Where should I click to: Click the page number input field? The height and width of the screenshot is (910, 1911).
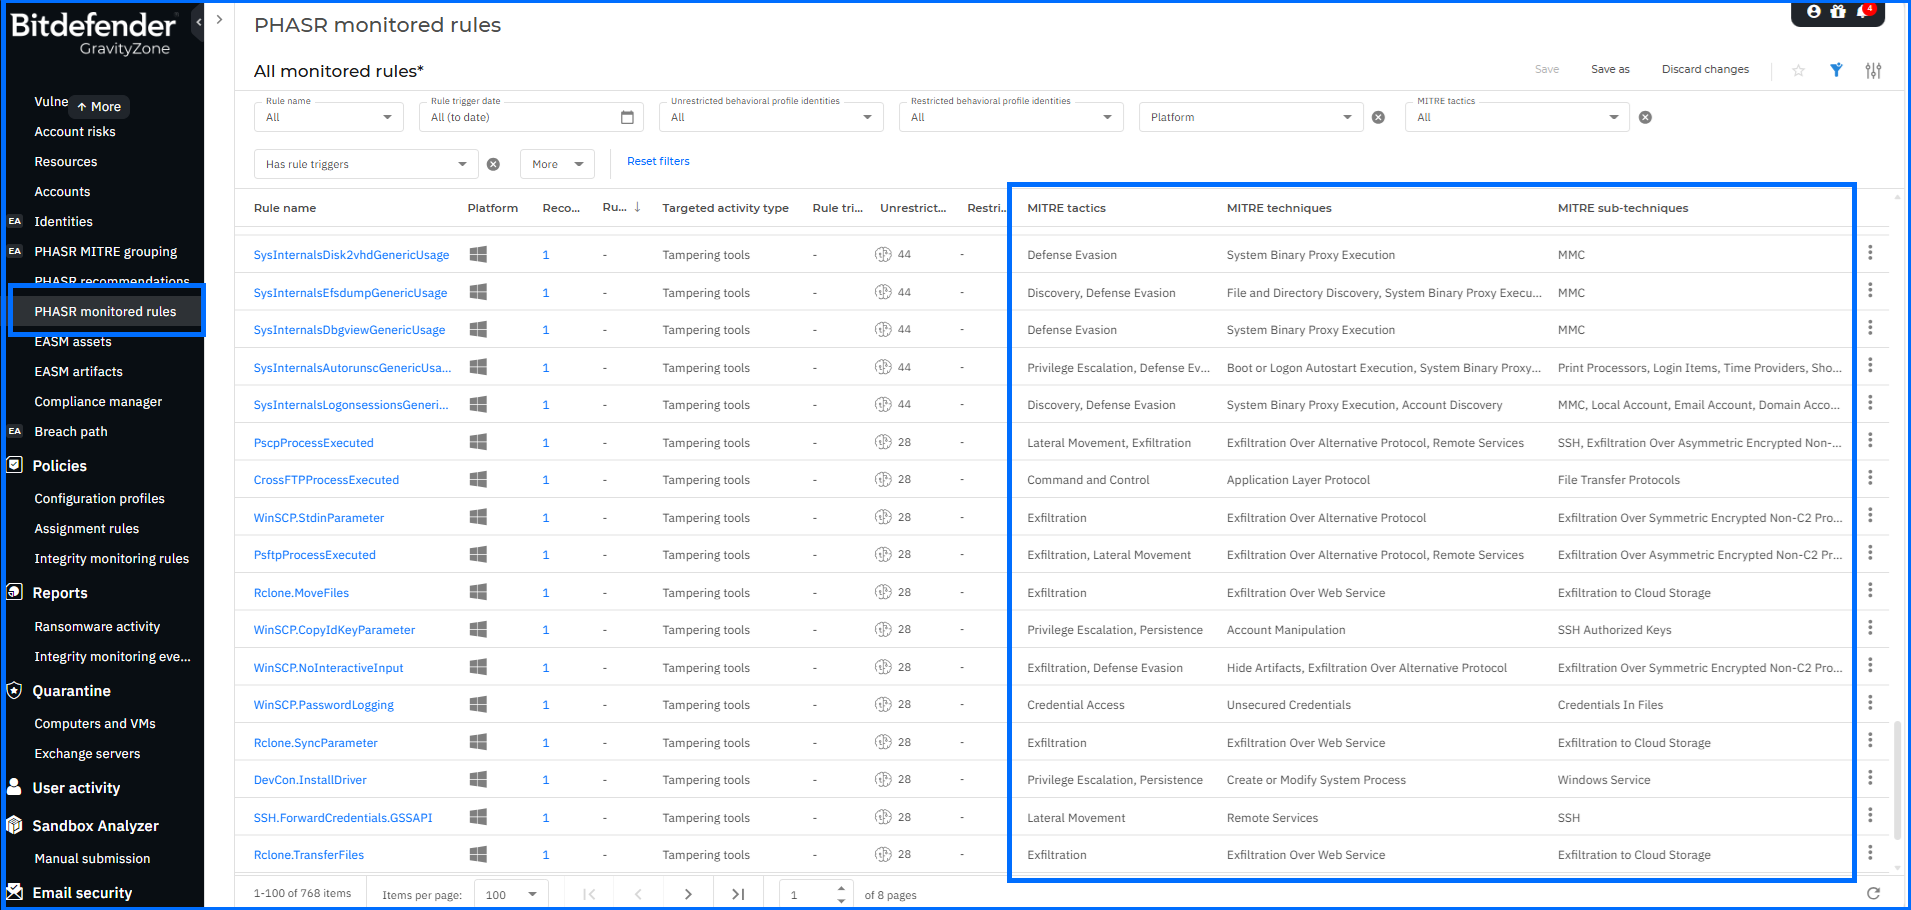810,894
